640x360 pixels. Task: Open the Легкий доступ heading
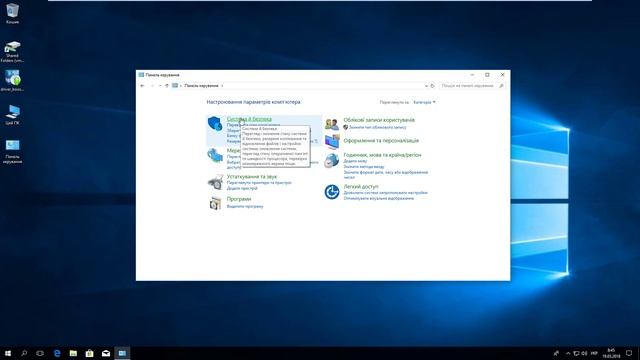click(361, 187)
